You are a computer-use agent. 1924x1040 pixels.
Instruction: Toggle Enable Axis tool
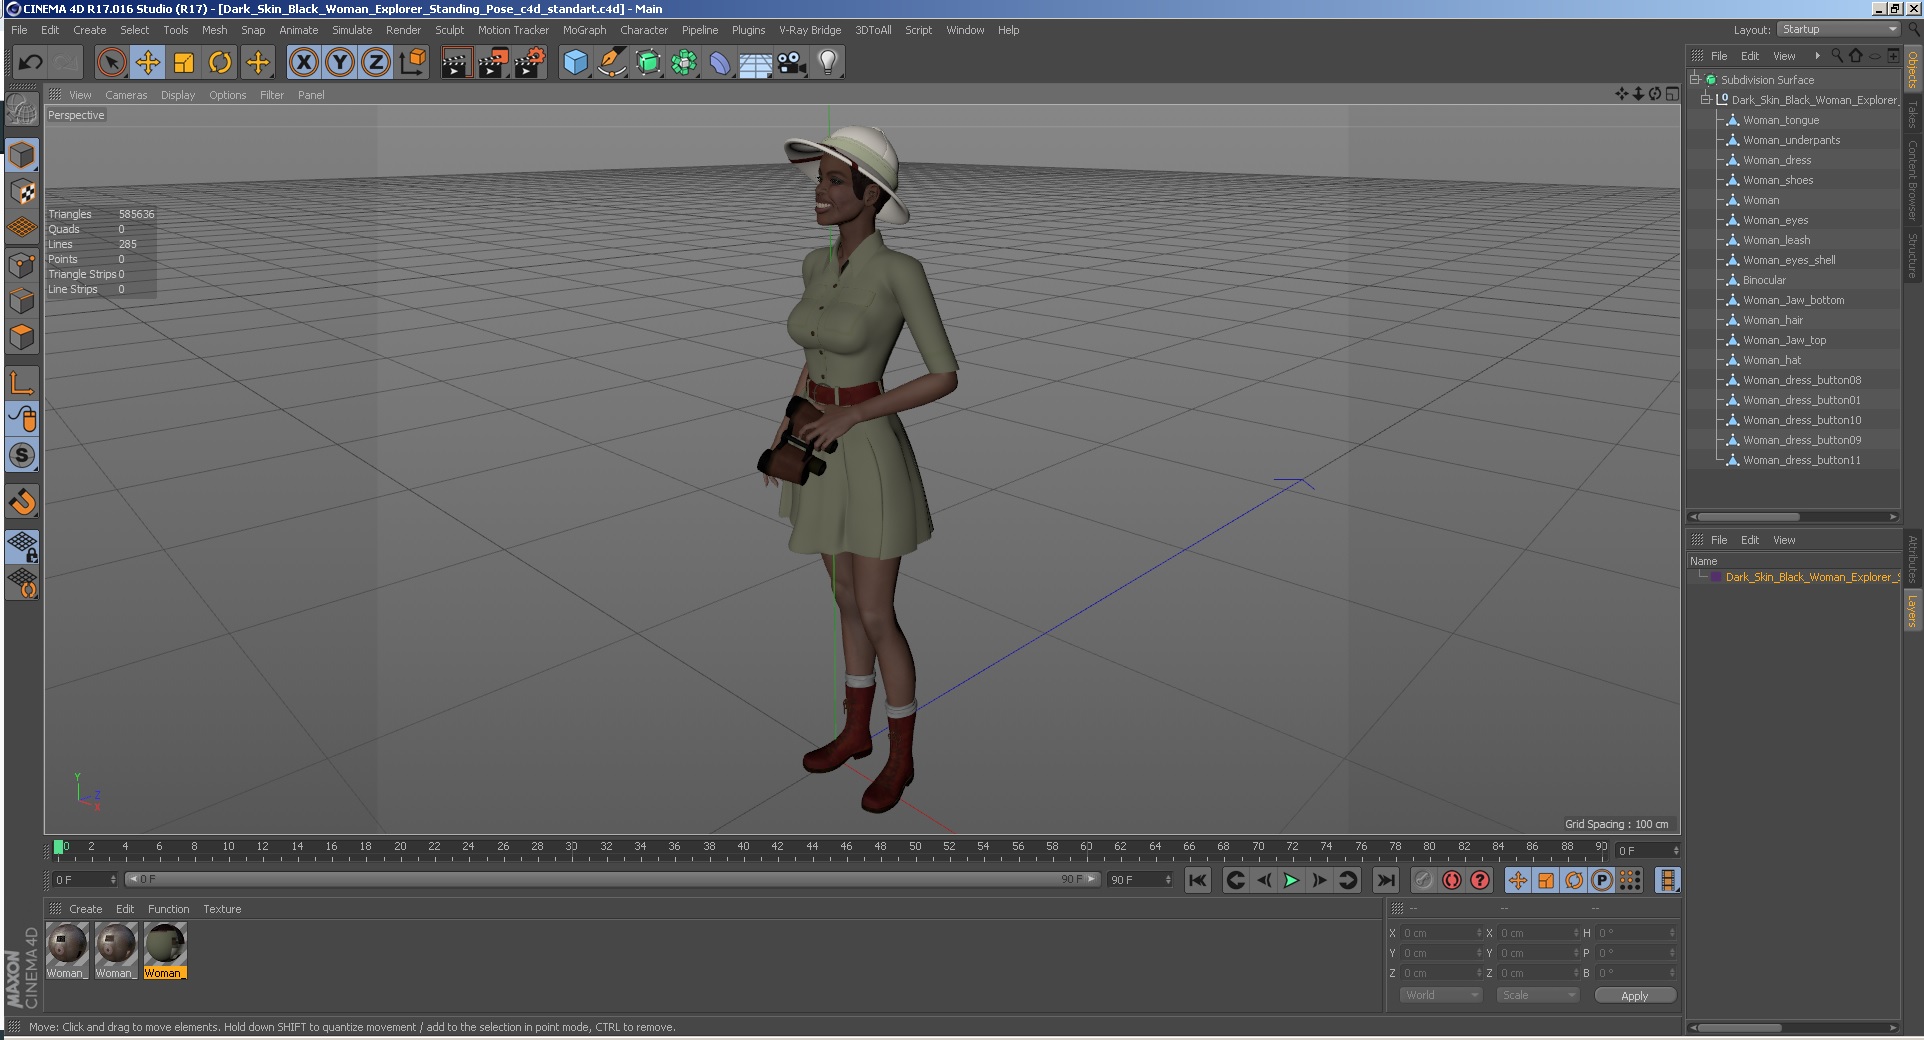[22, 382]
